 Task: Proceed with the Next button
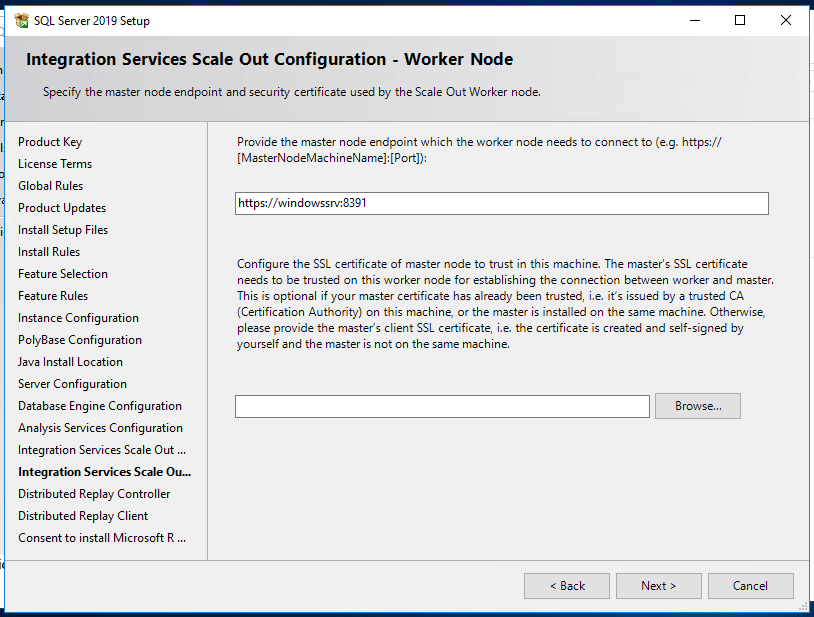659,586
